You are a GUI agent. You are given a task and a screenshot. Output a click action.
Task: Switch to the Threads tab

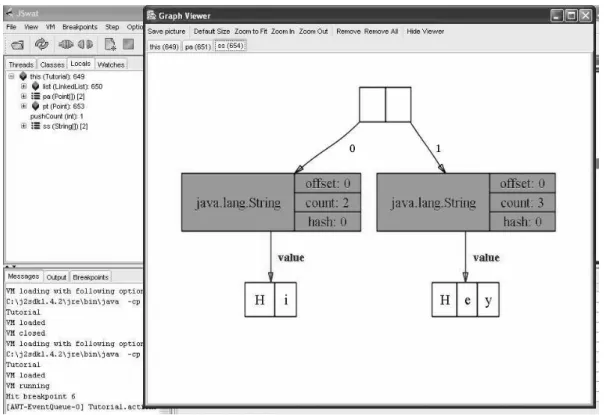[x=21, y=64]
